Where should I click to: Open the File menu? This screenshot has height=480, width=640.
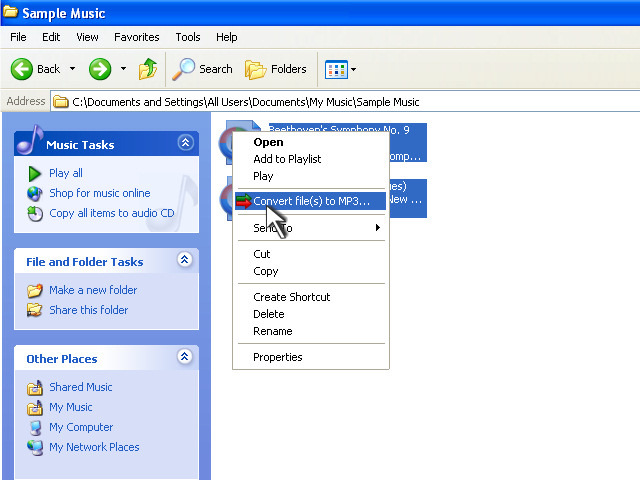[18, 37]
